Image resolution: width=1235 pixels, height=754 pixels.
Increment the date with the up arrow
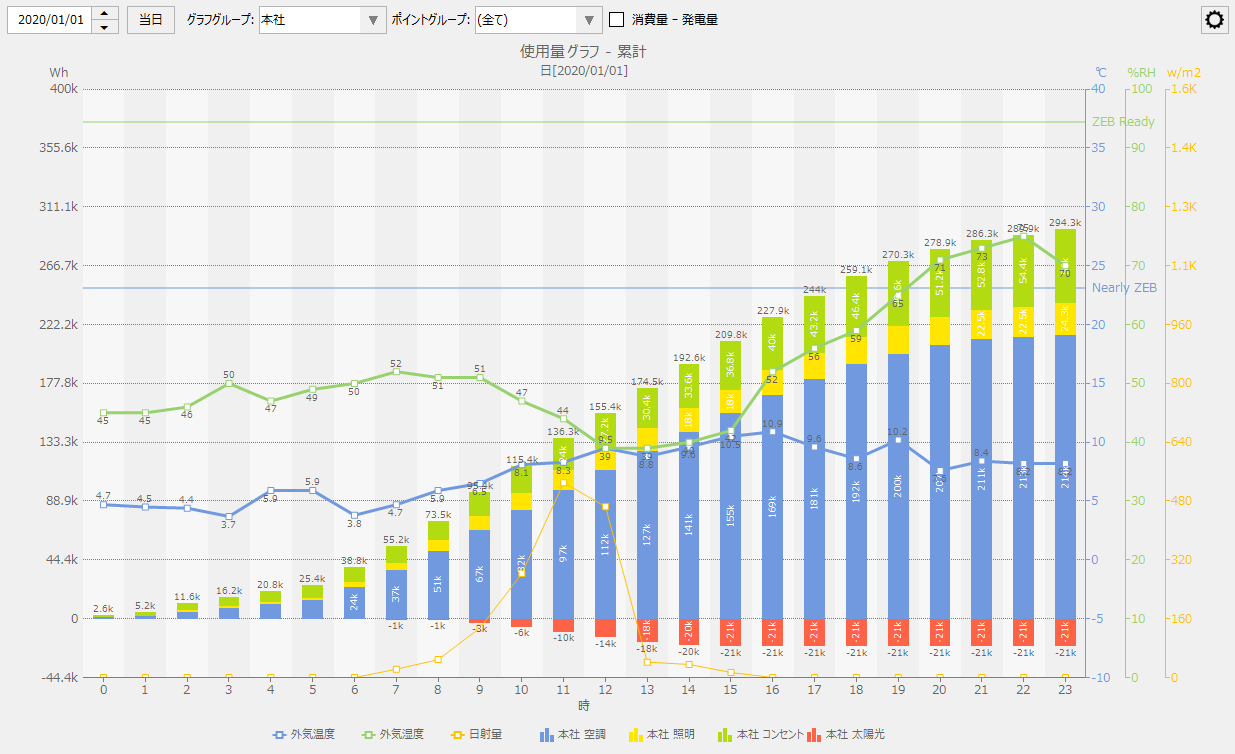[105, 14]
